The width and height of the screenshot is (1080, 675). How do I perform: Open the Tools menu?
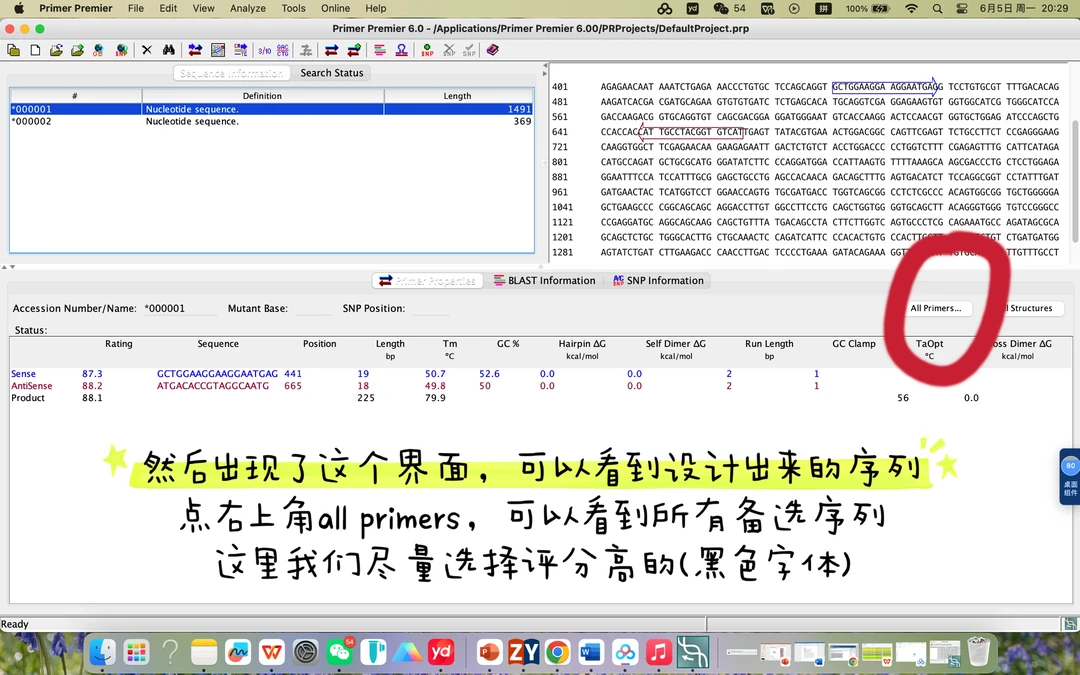coord(293,8)
